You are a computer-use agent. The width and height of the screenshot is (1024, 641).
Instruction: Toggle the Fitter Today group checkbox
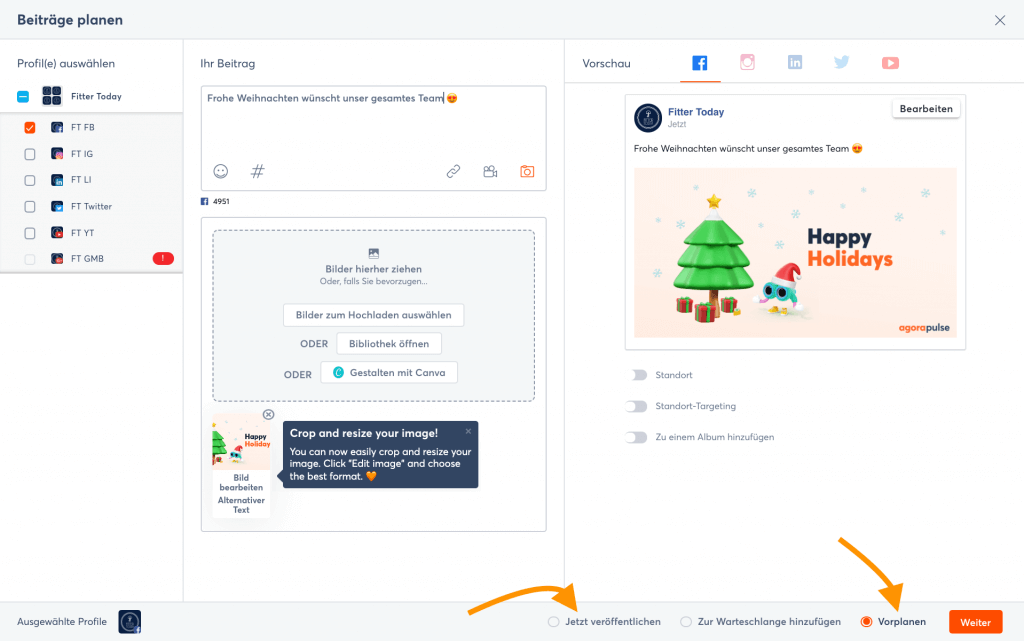[x=23, y=97]
